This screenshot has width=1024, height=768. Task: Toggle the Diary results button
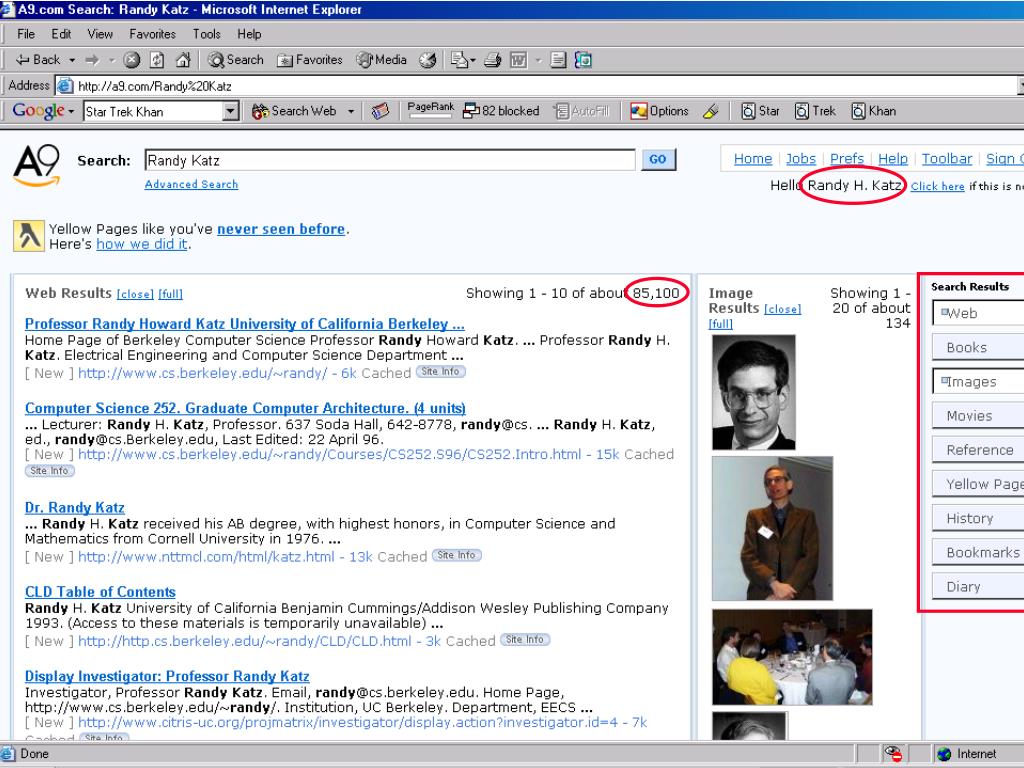(x=978, y=586)
